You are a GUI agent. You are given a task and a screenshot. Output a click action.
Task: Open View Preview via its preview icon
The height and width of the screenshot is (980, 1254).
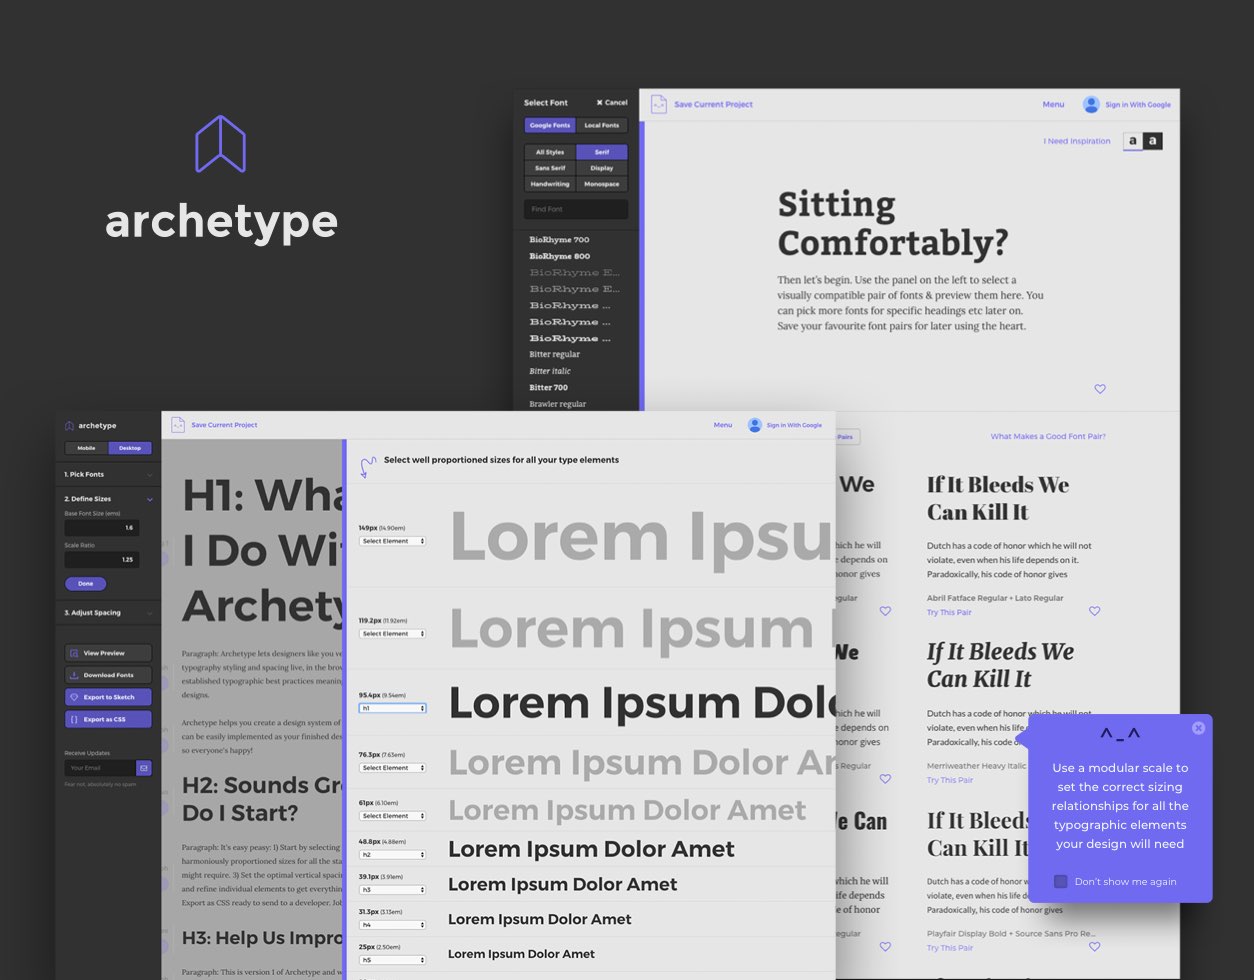point(76,653)
